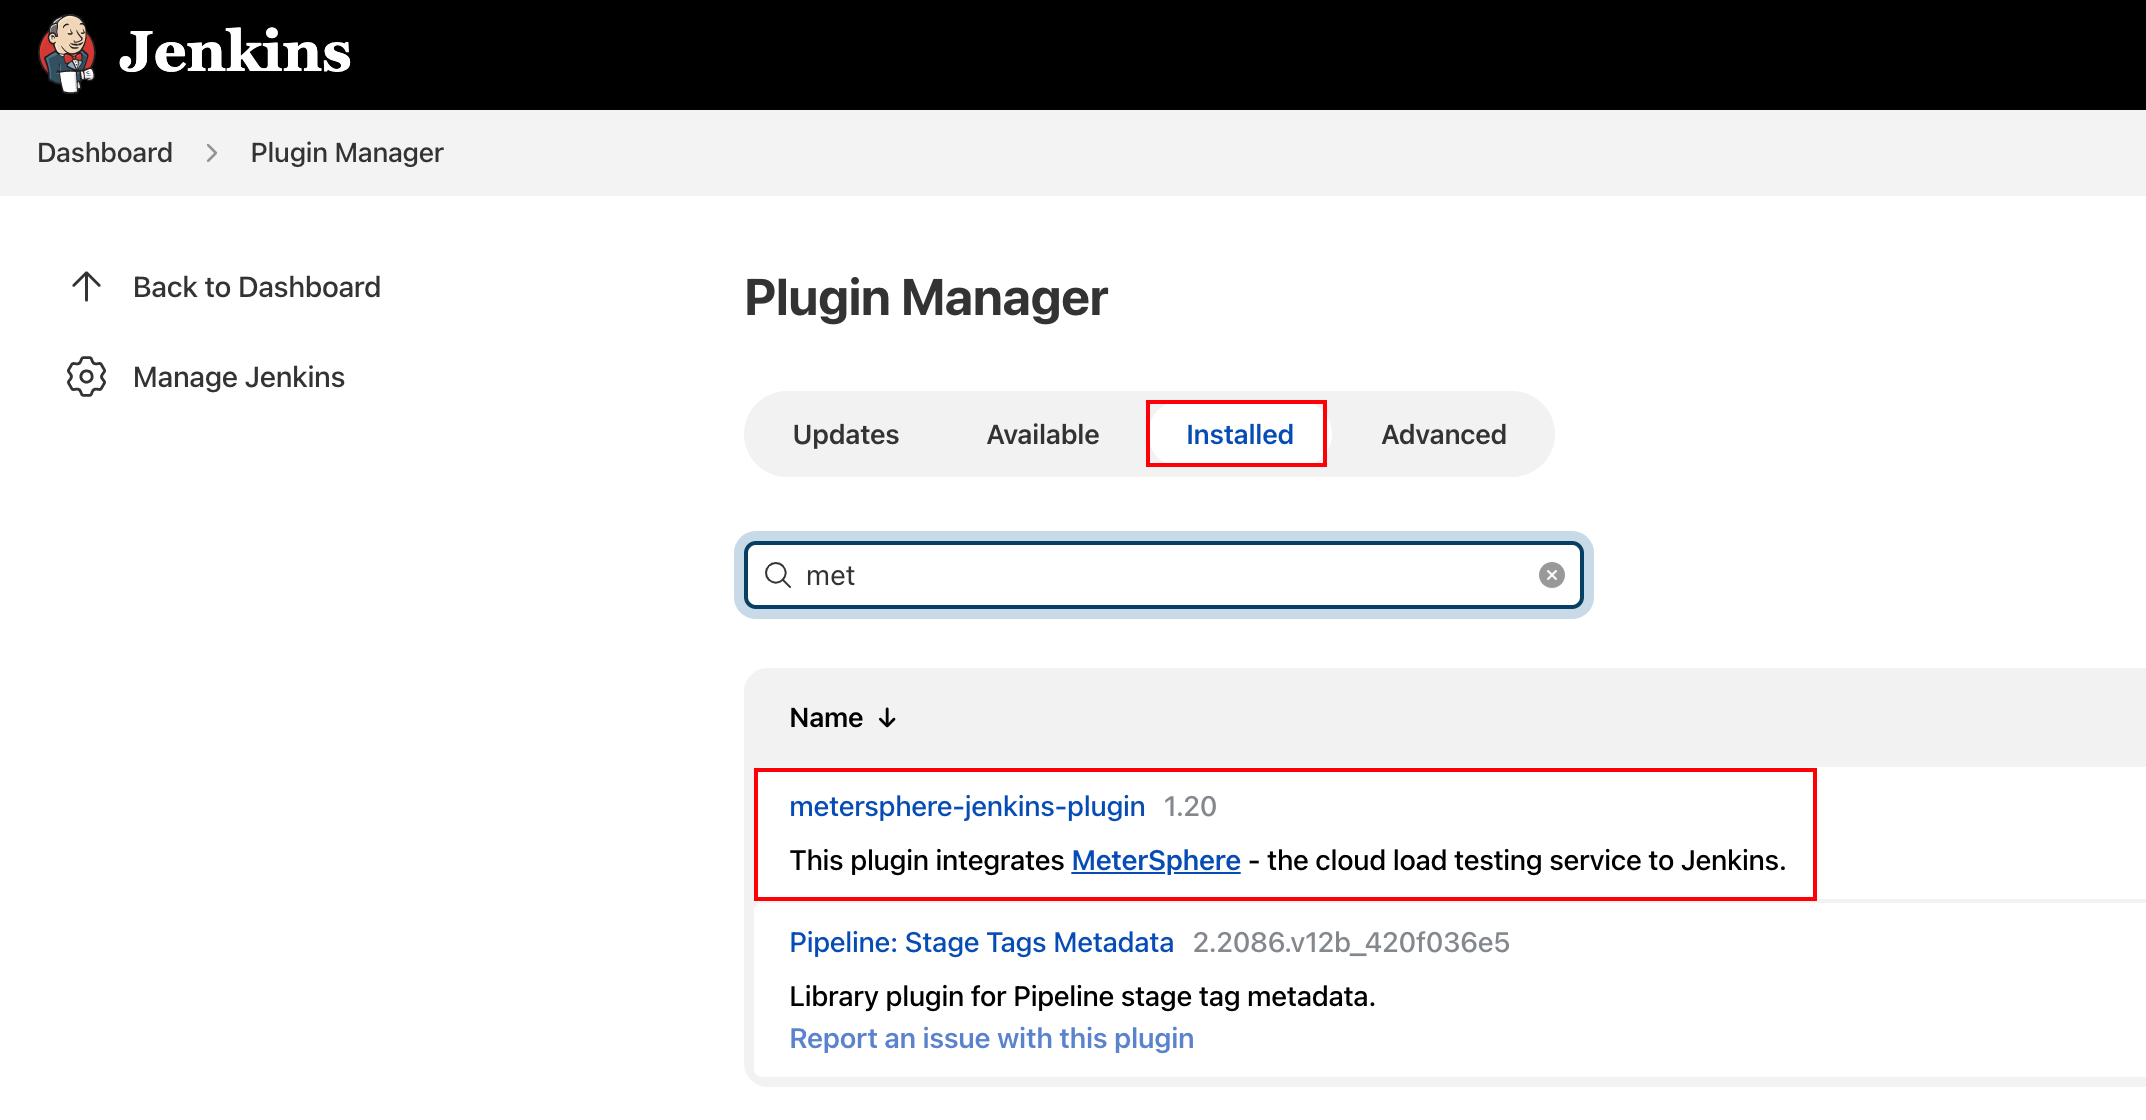Switch to the Updates tab
The width and height of the screenshot is (2146, 1120).
[x=846, y=434]
